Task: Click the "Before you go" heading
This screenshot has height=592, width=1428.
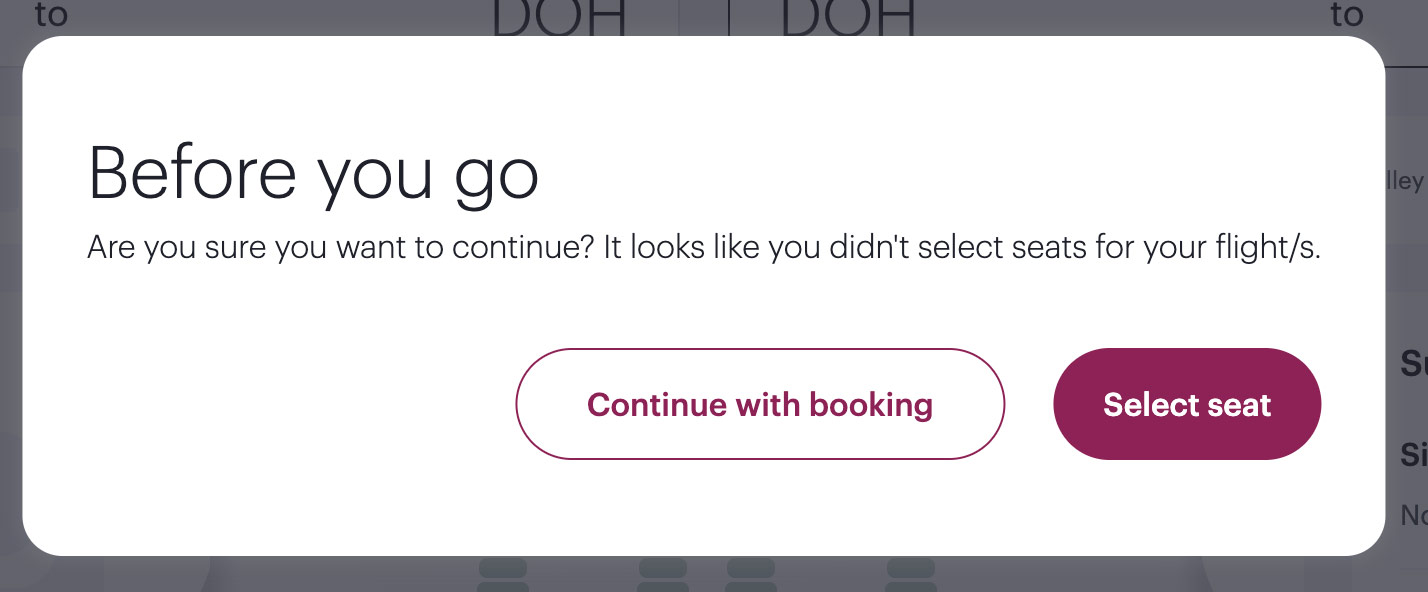Action: pos(313,173)
